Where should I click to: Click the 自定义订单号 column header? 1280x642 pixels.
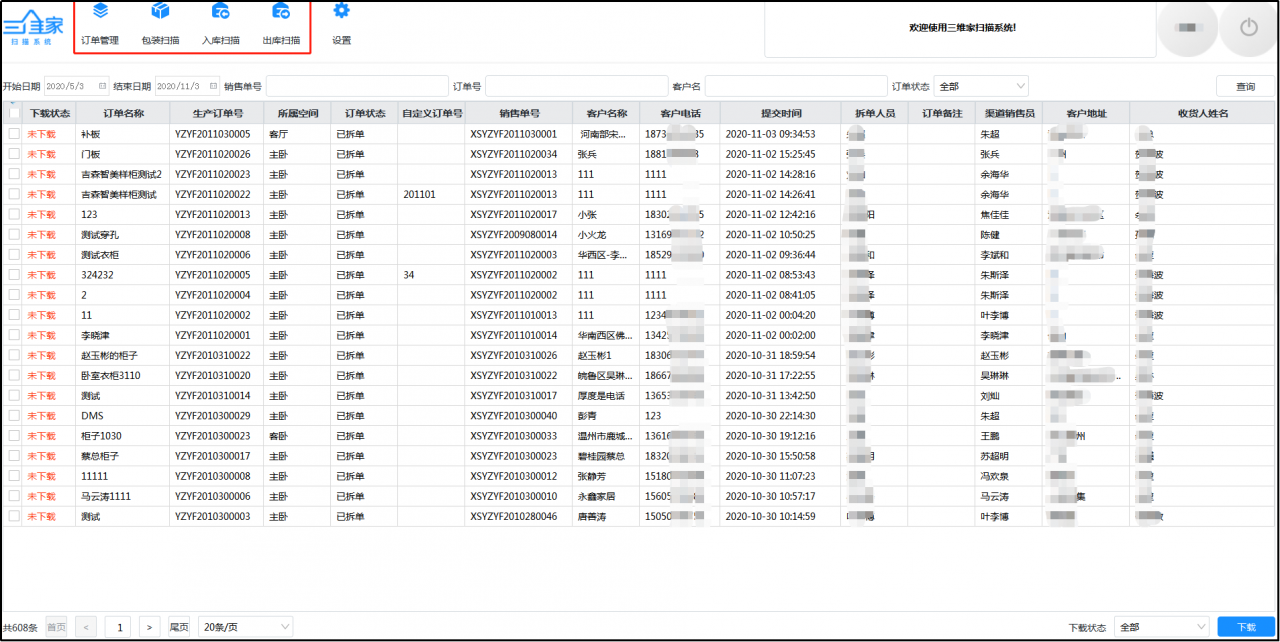[x=432, y=113]
